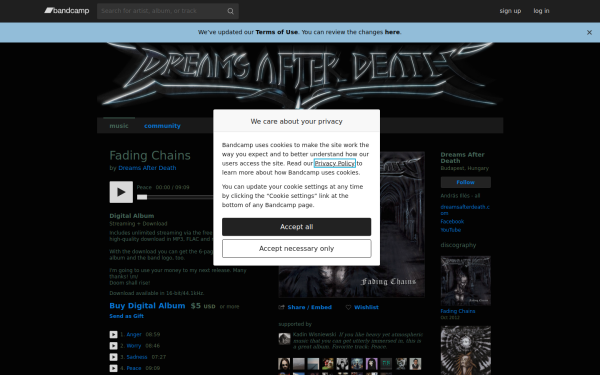Screen dimensions: 600x375
Task: Click the Follow button
Action: [x=466, y=183]
